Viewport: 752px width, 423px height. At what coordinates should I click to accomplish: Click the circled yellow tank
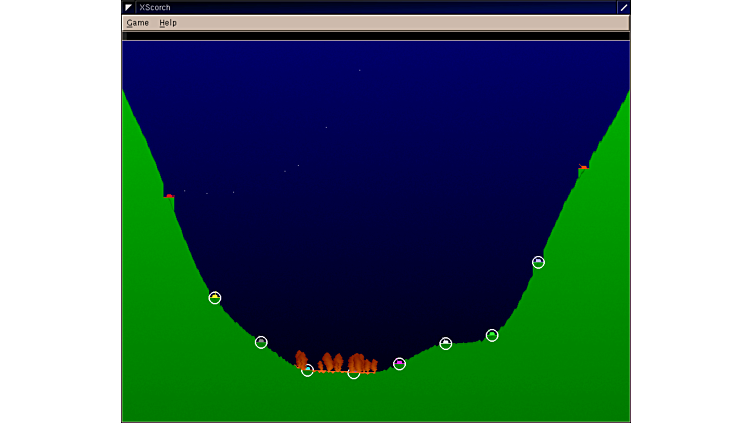(214, 298)
